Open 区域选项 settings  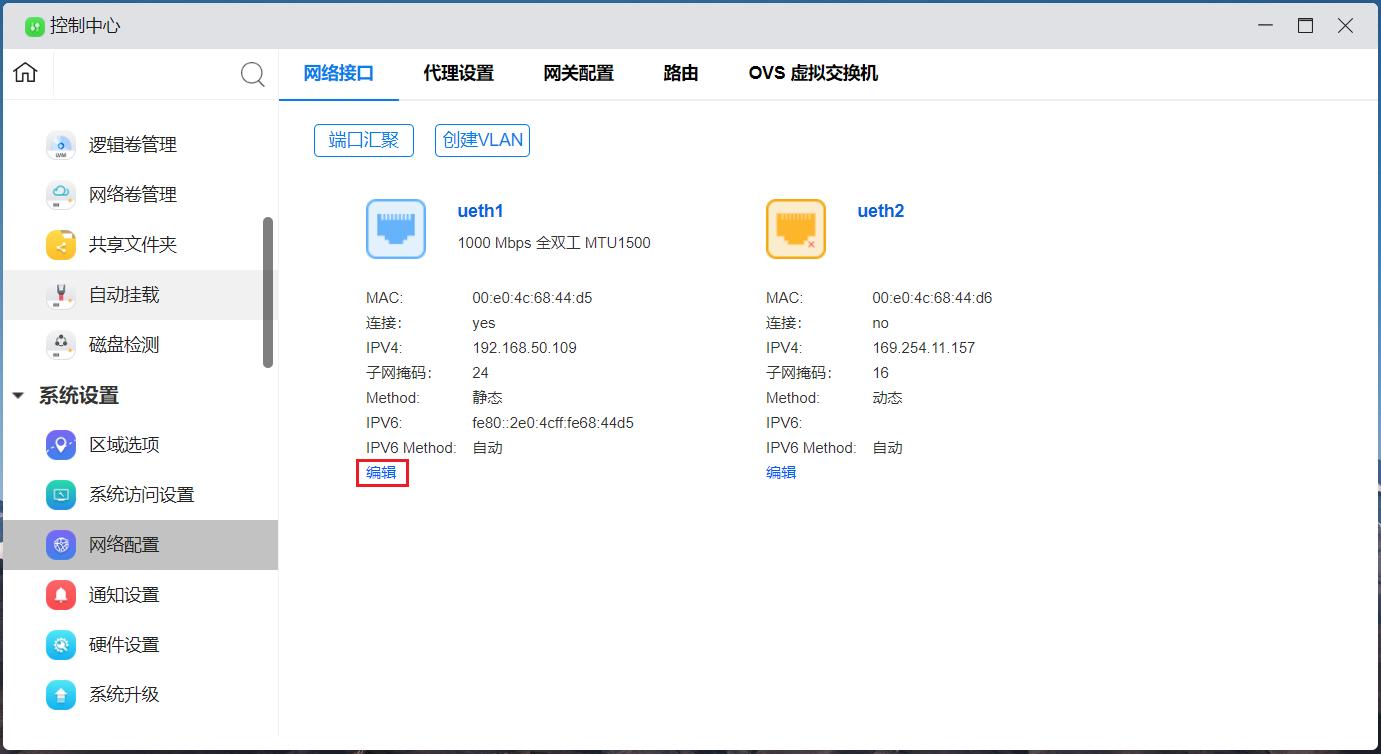[x=124, y=445]
